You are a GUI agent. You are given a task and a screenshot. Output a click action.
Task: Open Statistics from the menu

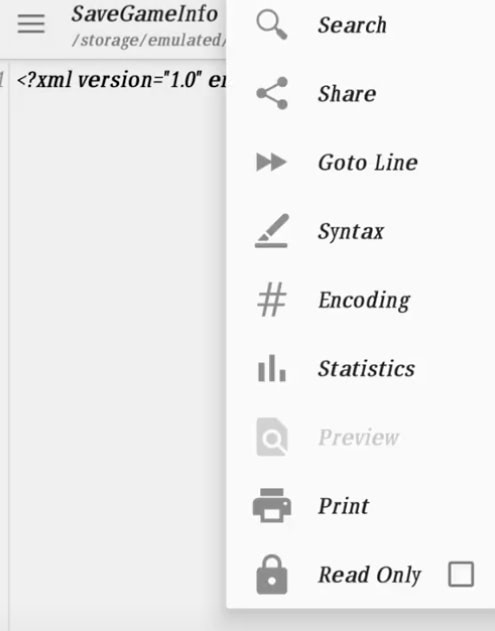click(361, 368)
